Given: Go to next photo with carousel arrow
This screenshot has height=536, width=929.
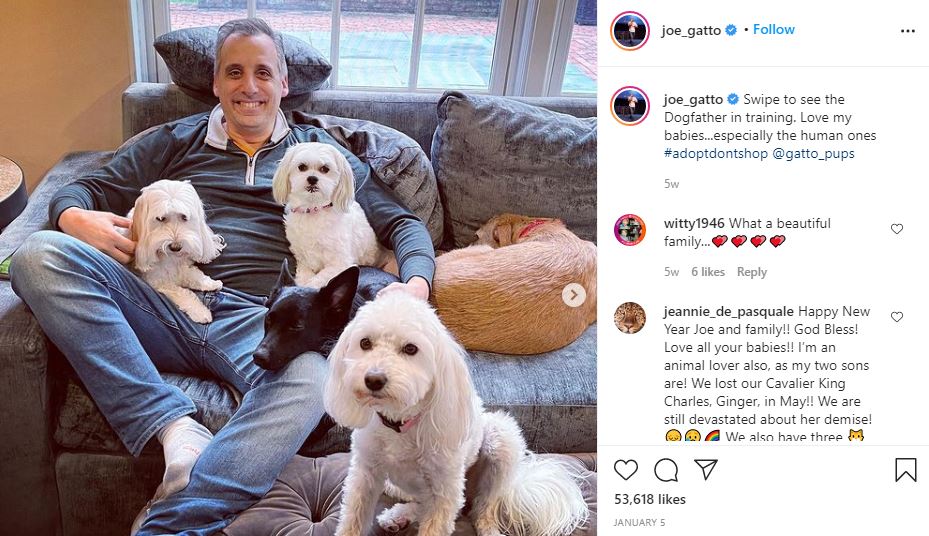Looking at the screenshot, I should click(x=574, y=295).
